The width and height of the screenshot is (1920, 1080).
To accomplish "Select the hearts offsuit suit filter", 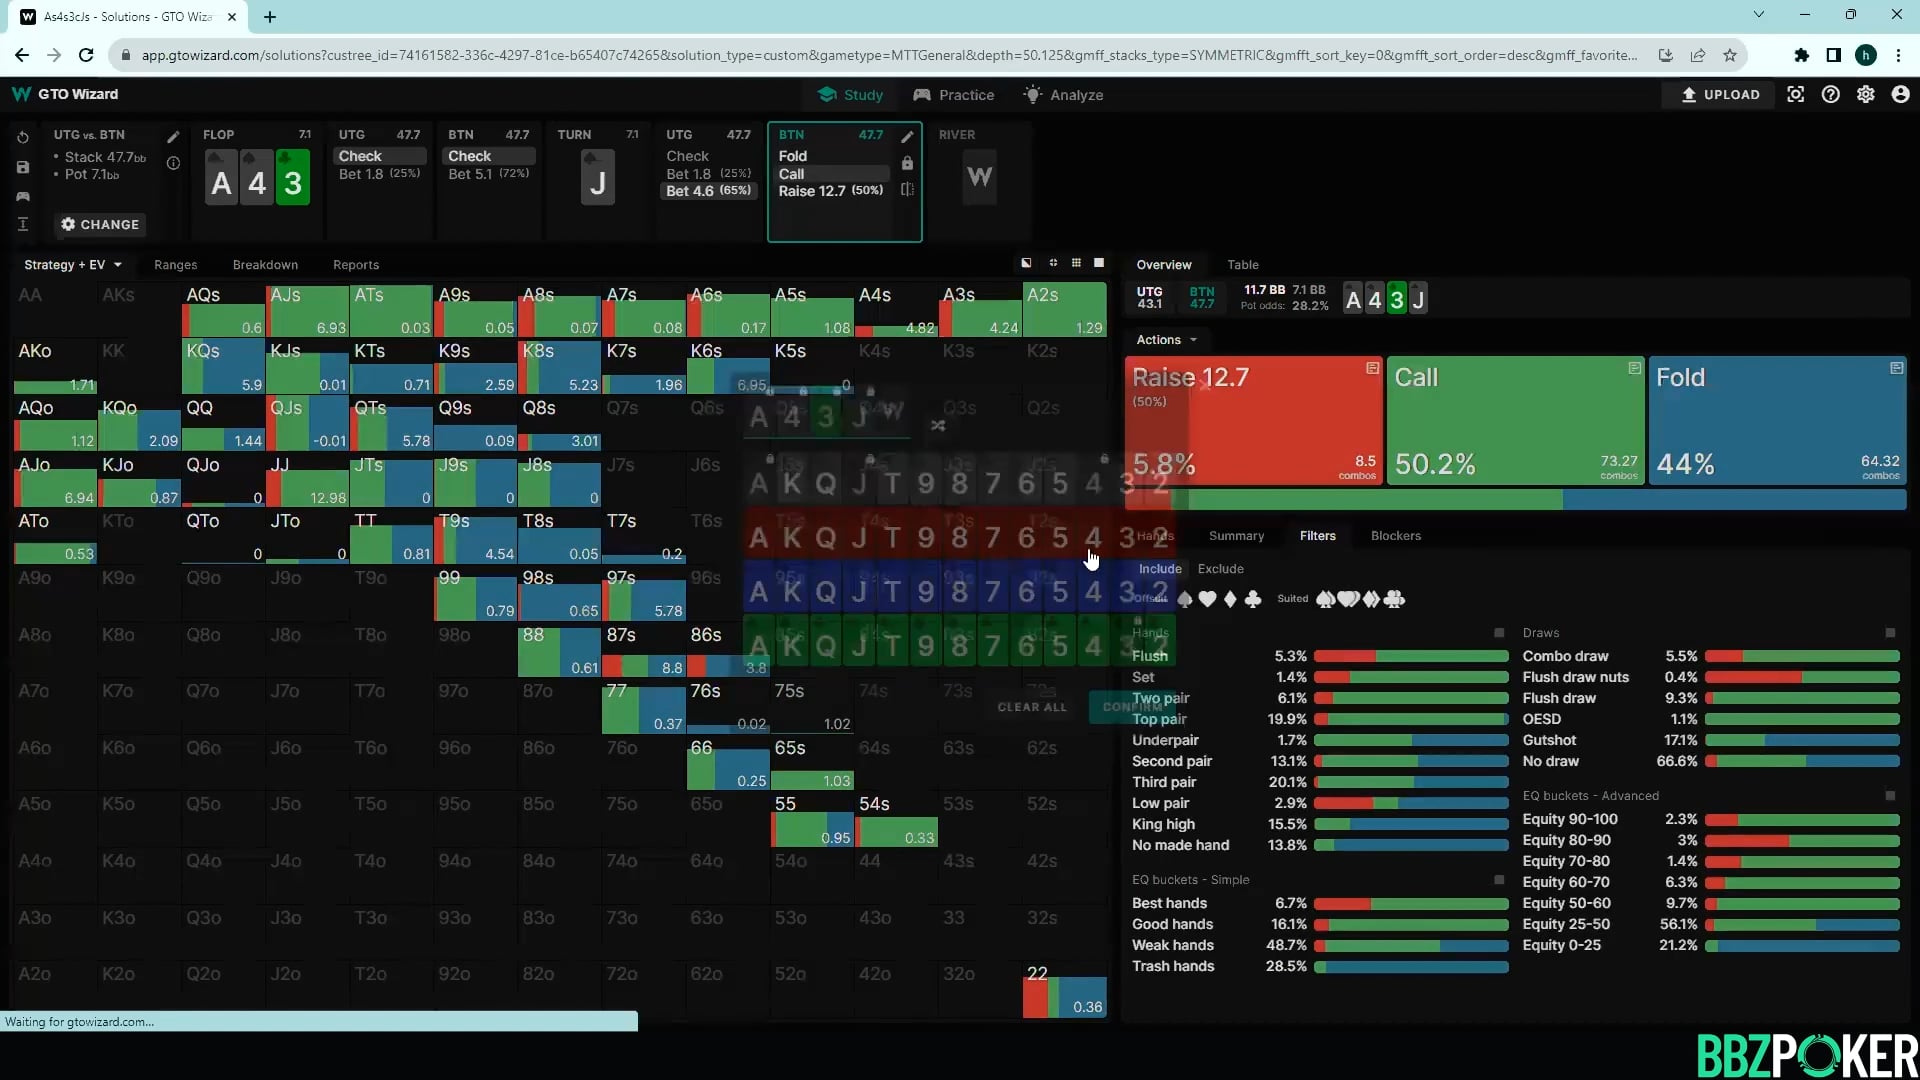I will (1207, 599).
